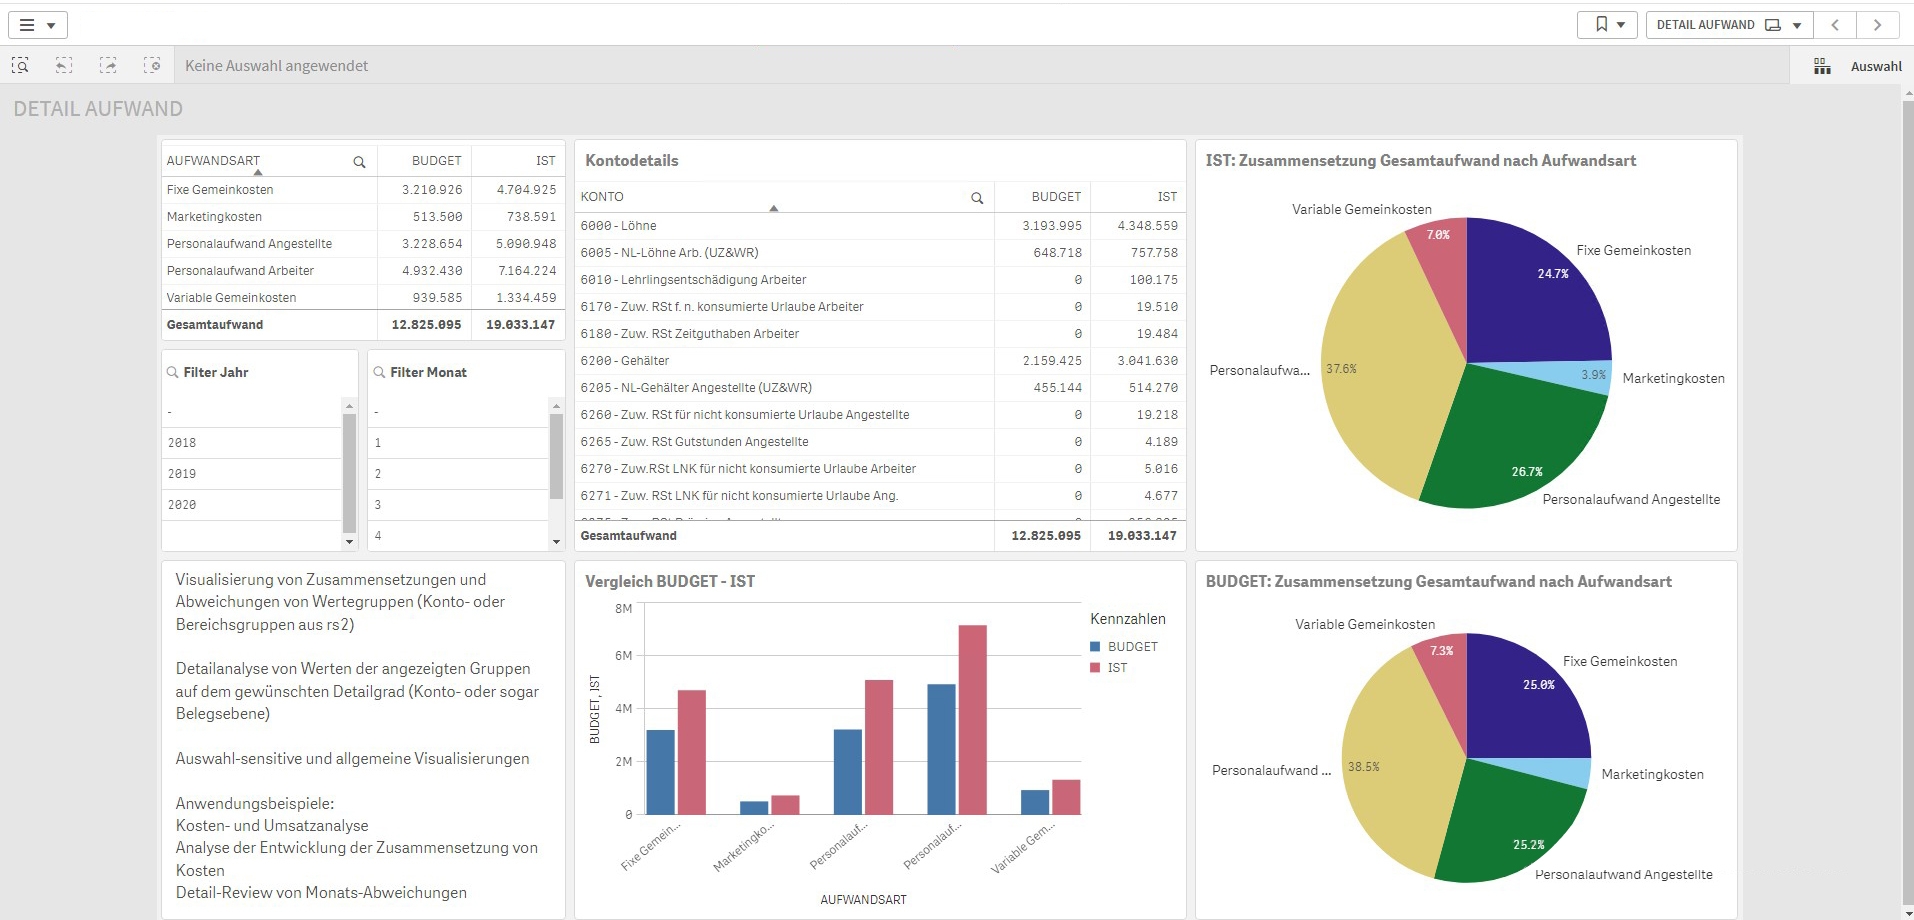Sort table by AUFWANDSART column
The width and height of the screenshot is (1914, 920).
coord(213,160)
